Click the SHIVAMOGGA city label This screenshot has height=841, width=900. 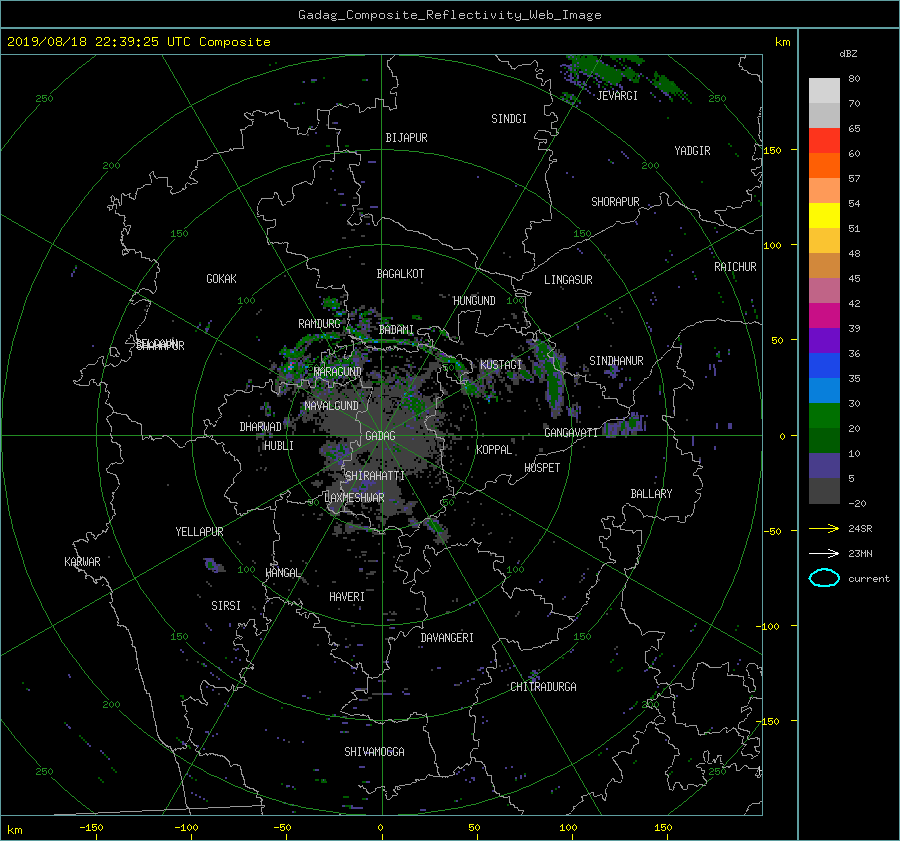coord(374,752)
